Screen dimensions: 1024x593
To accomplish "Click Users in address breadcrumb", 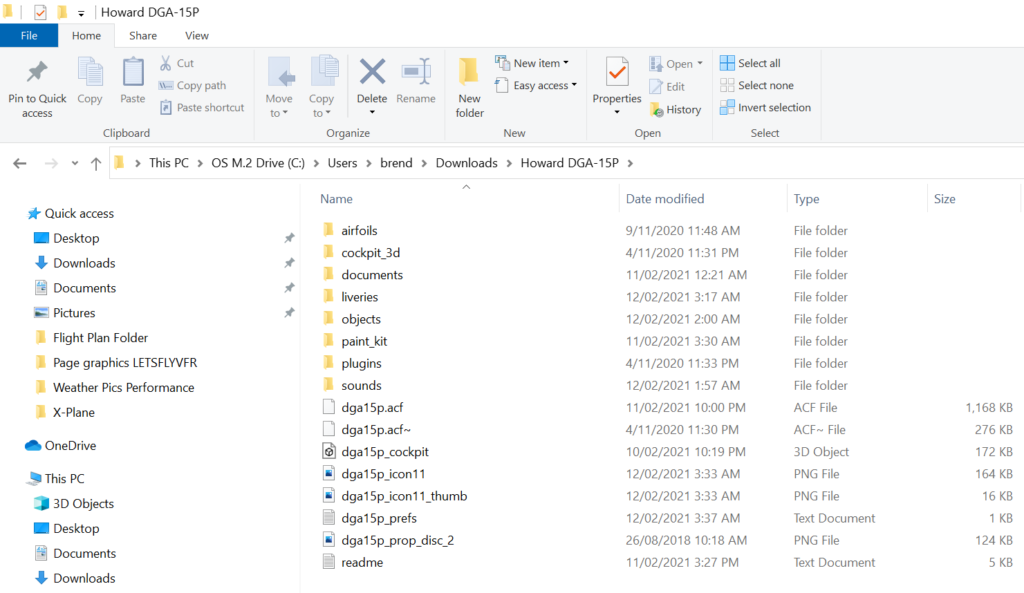I will pyautogui.click(x=342, y=163).
